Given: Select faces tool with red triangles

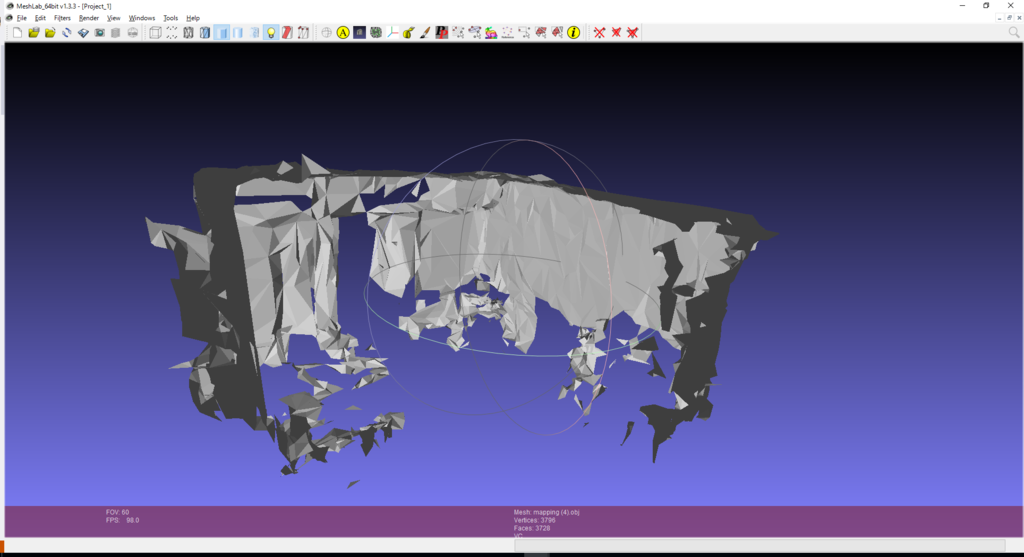Looking at the screenshot, I should [x=541, y=33].
